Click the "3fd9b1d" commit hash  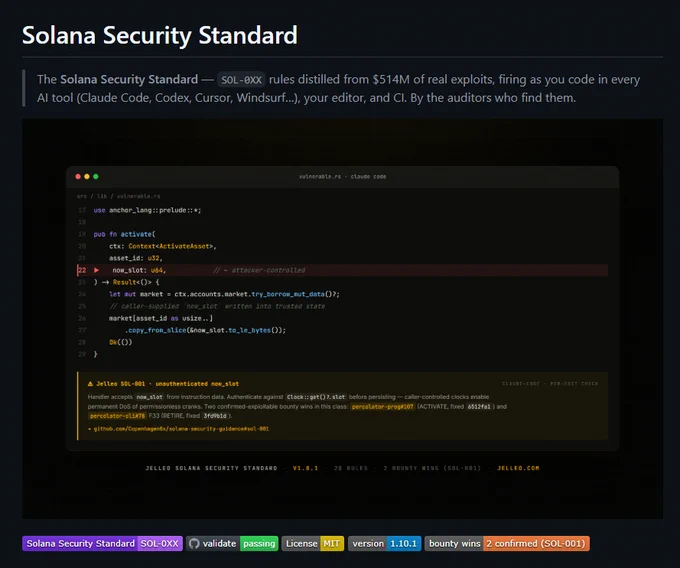(215, 416)
